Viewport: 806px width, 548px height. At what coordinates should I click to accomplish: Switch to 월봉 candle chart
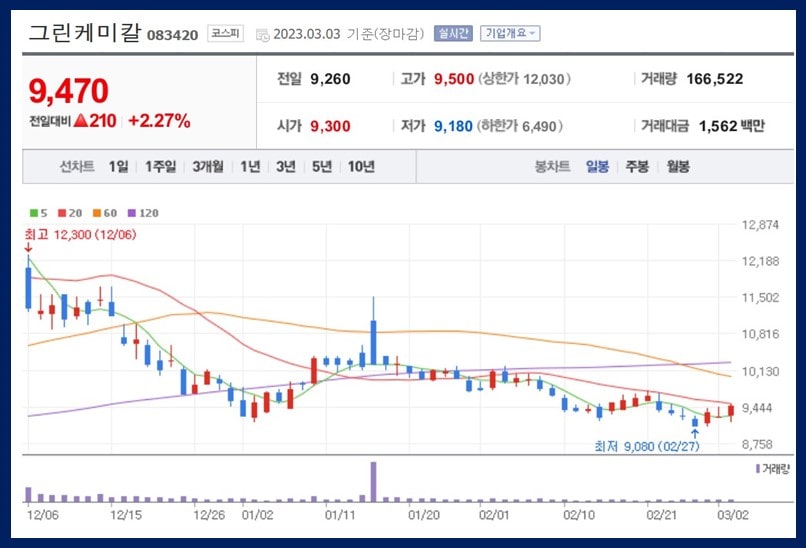(x=678, y=167)
